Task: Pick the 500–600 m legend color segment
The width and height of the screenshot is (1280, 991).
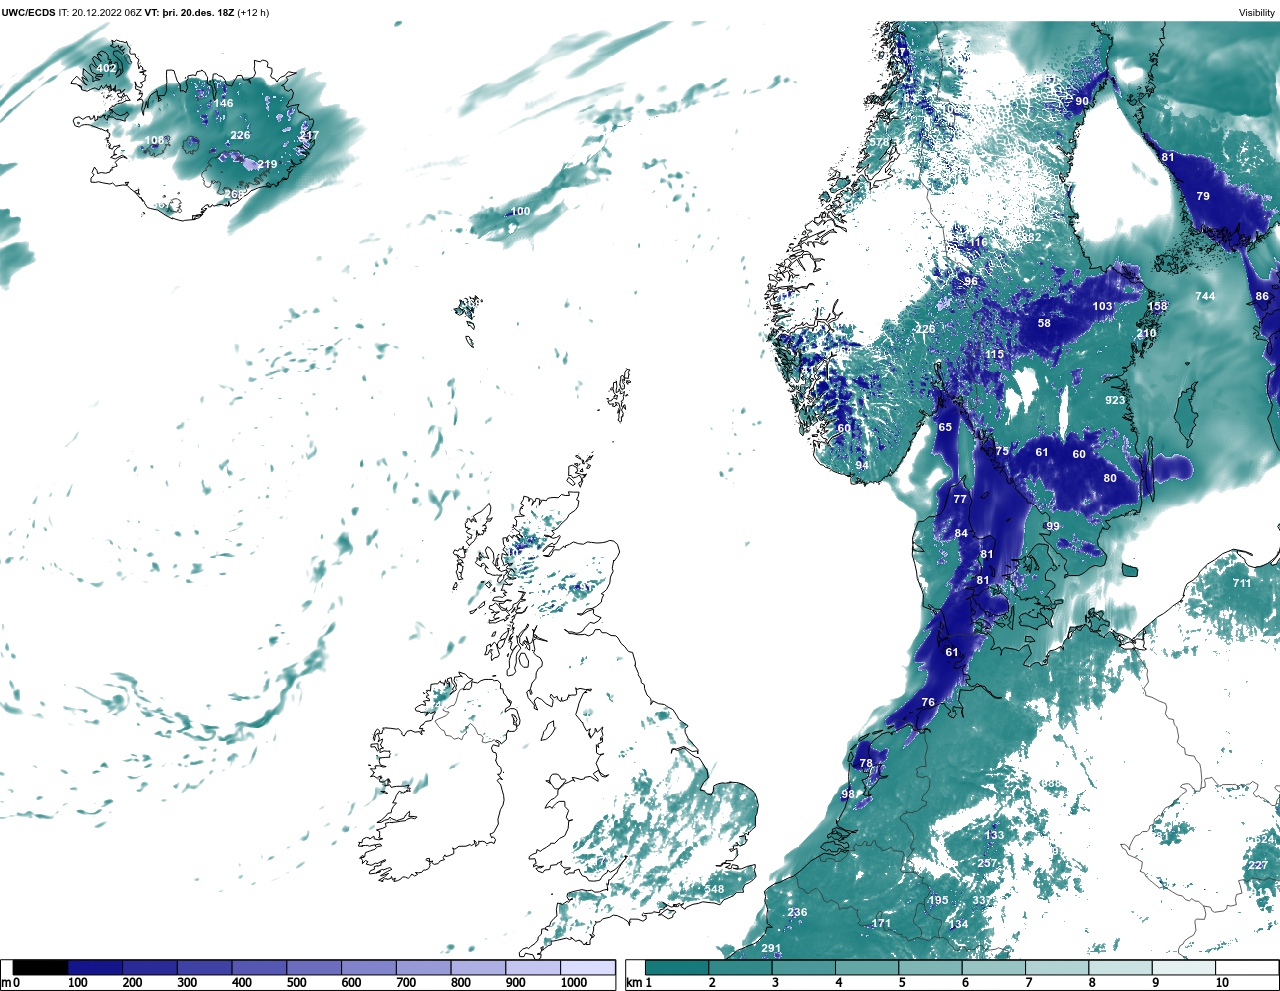Action: pyautogui.click(x=314, y=967)
